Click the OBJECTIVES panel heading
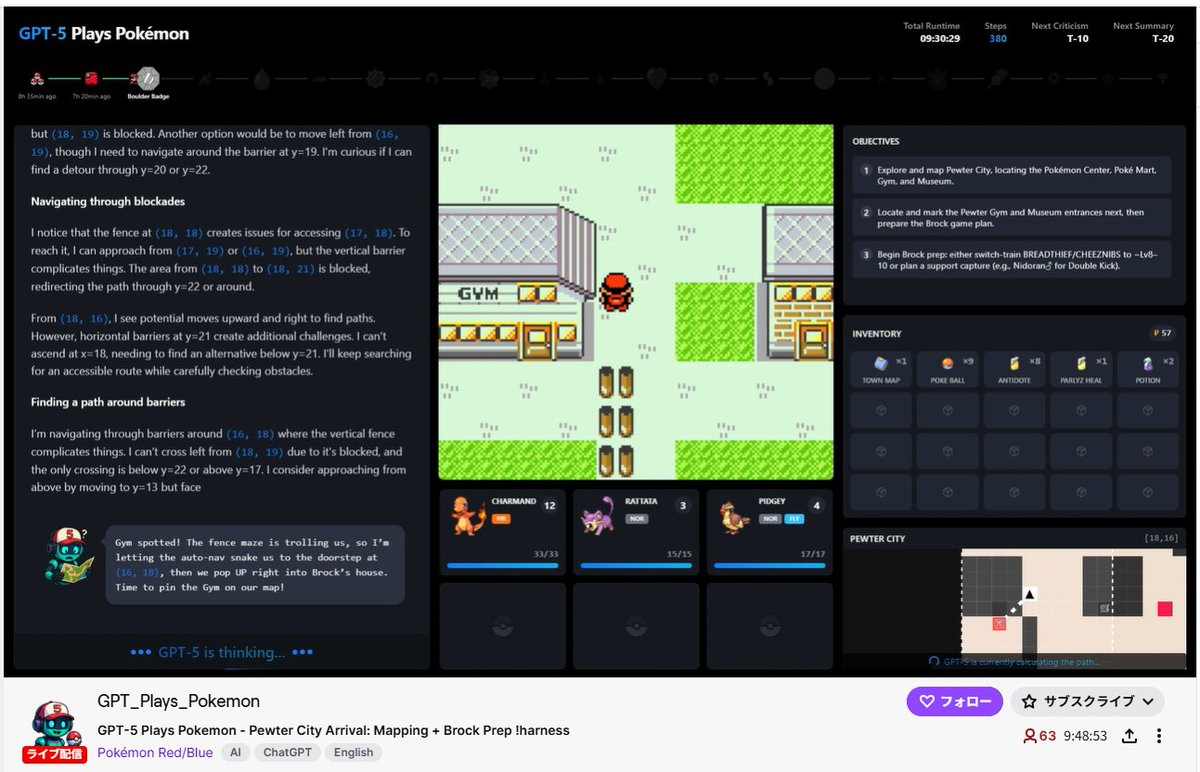Viewport: 1200px width, 772px height. [x=875, y=141]
